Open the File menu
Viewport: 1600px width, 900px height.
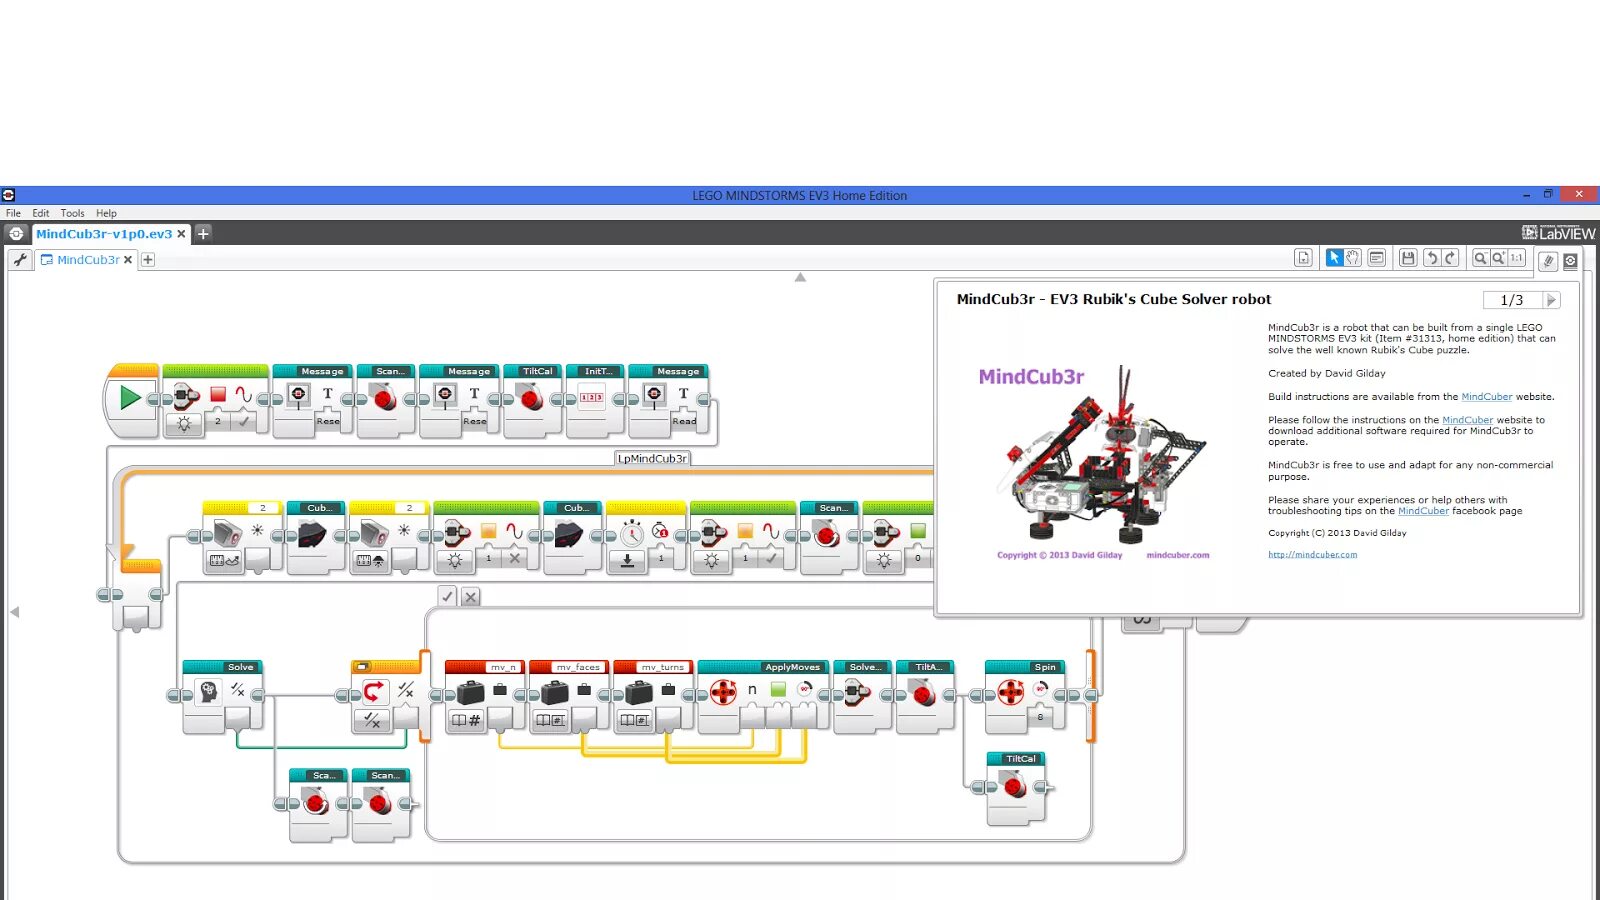13,213
